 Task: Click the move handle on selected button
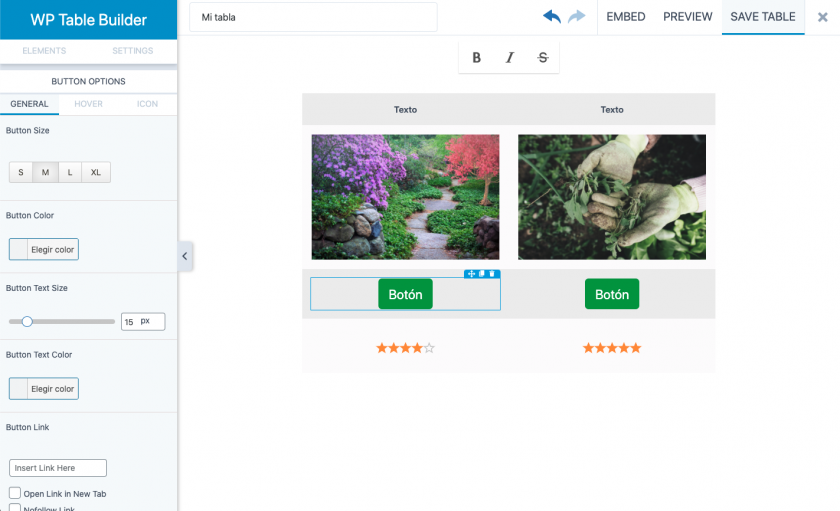470,274
